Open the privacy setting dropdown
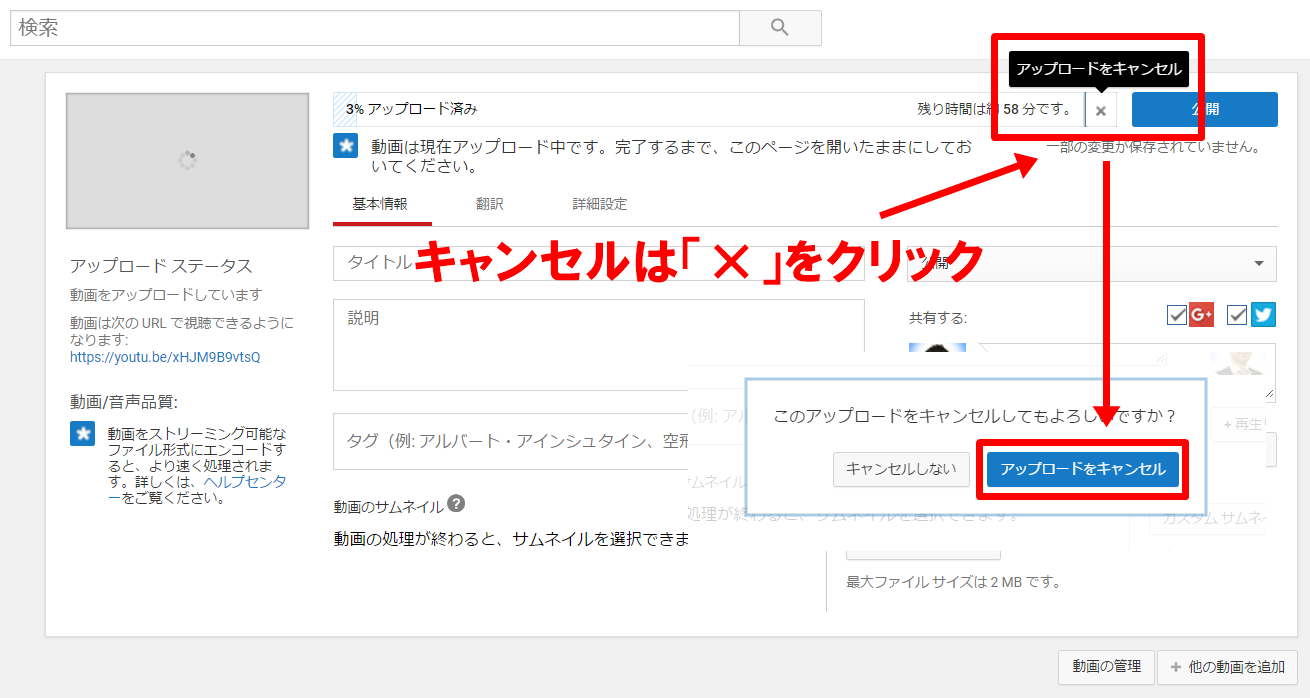Viewport: 1310px width, 698px height. coord(1091,264)
